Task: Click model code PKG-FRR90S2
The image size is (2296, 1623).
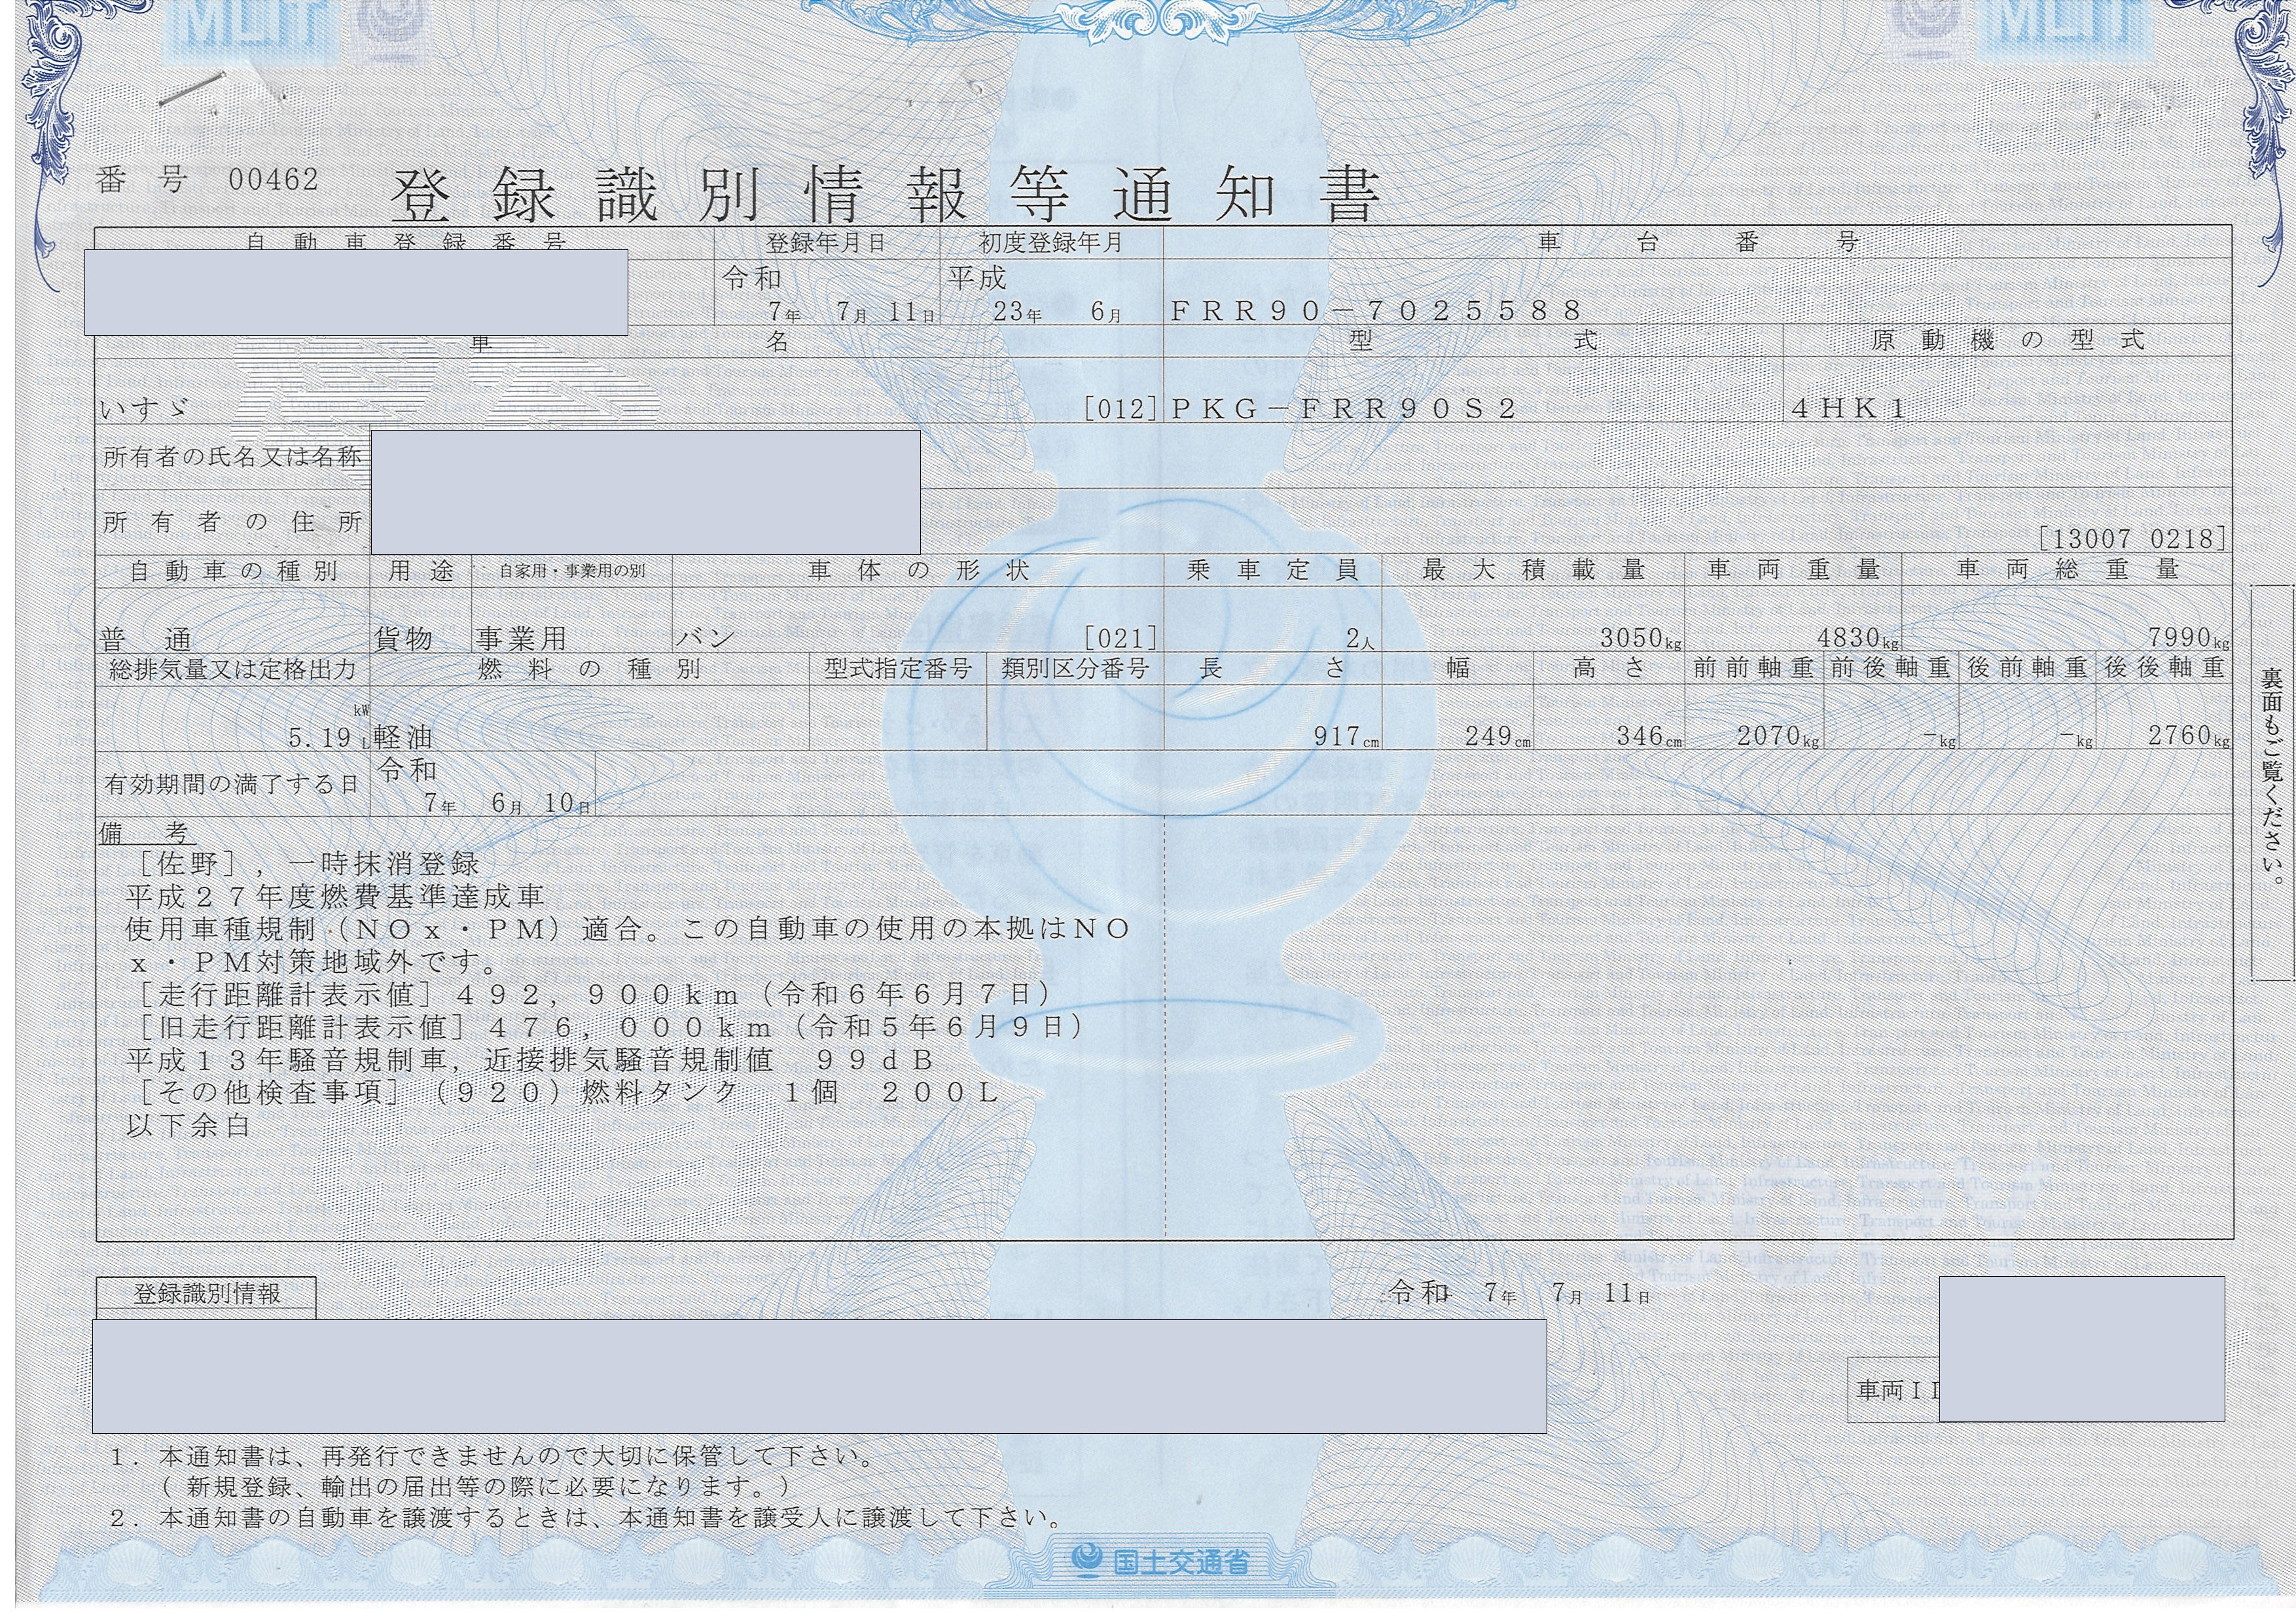Action: 1343,408
